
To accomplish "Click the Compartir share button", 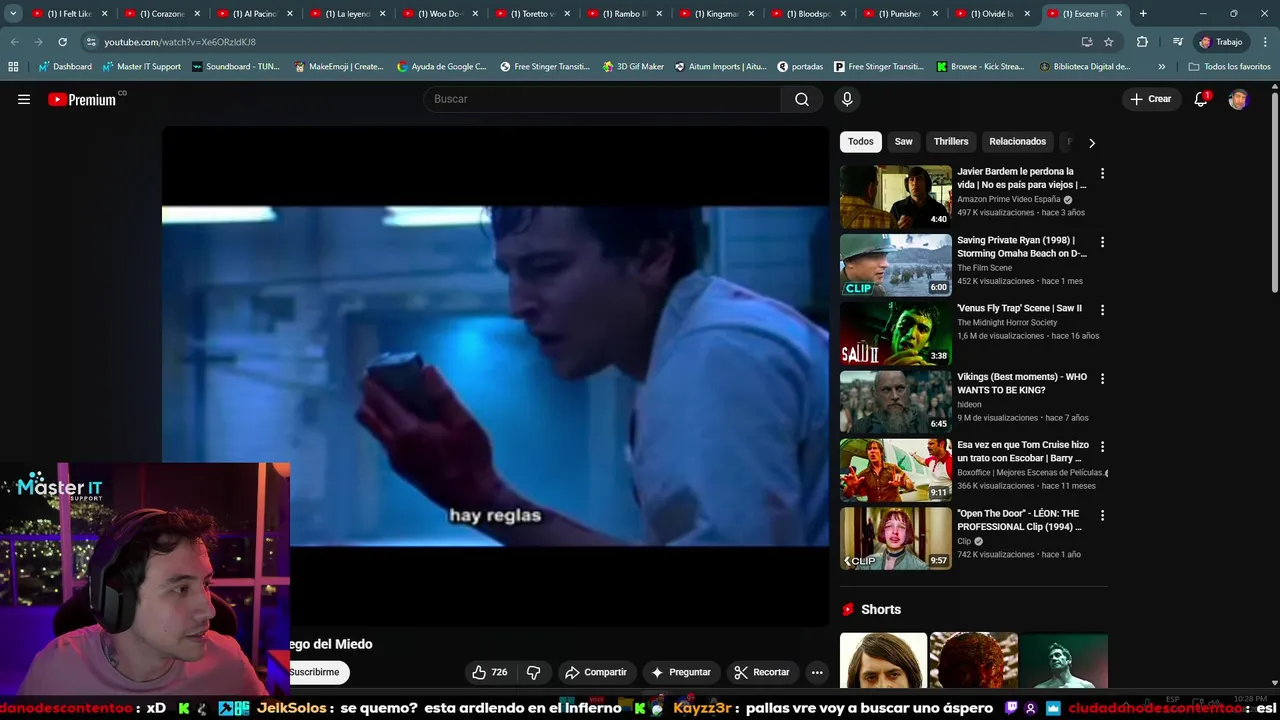I will click(596, 672).
